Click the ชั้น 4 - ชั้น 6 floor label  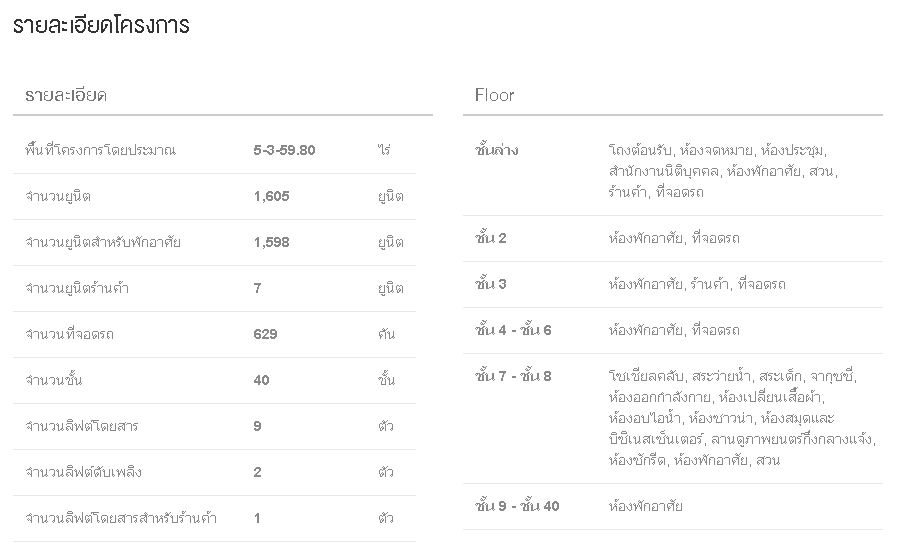coord(514,330)
